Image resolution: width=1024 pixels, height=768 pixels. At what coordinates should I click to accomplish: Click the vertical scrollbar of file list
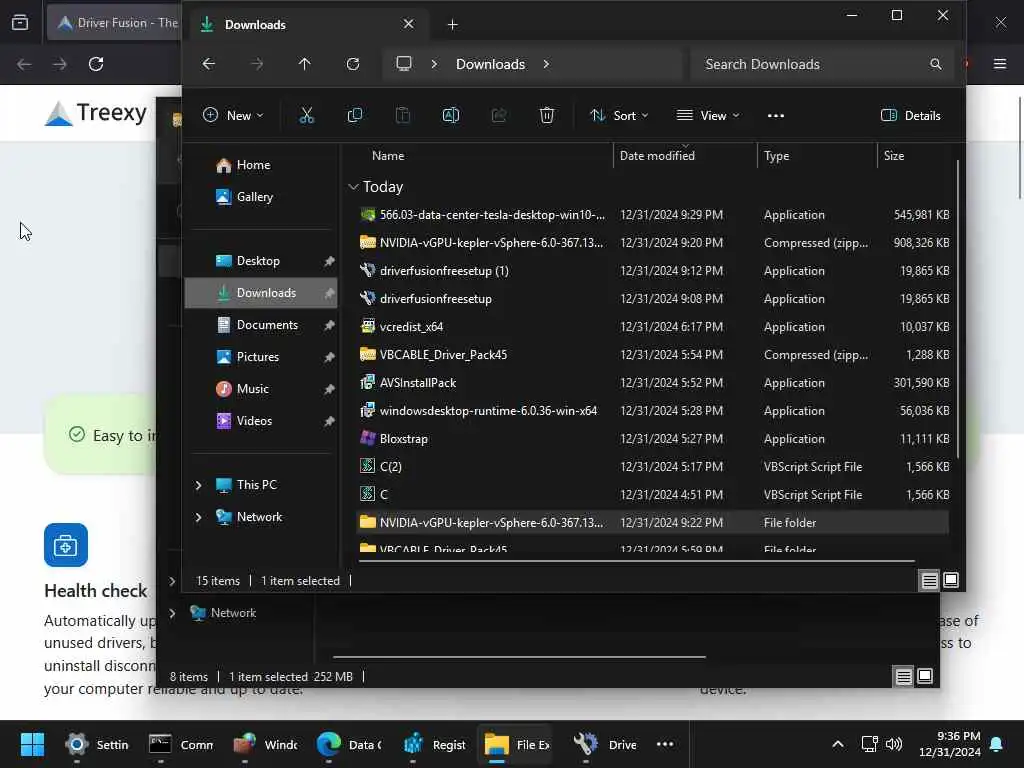click(x=957, y=308)
